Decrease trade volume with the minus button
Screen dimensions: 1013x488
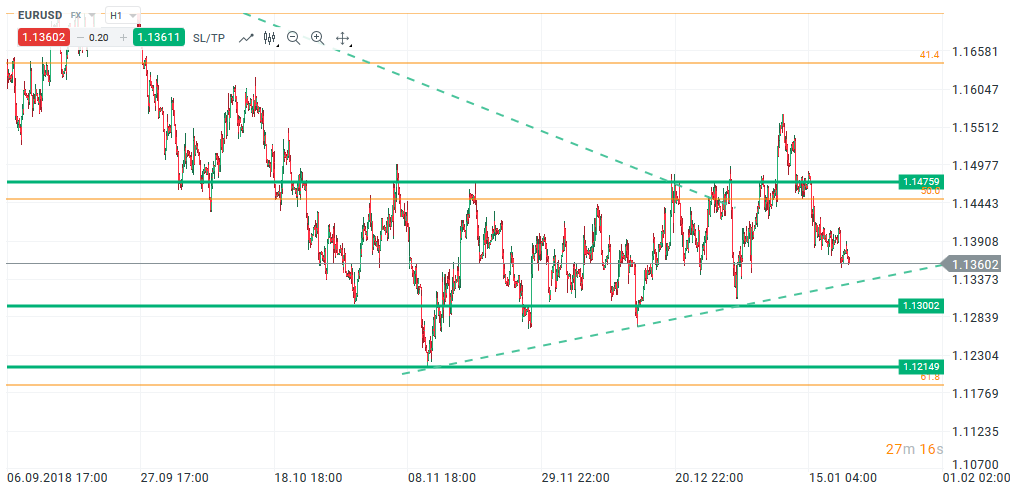[x=80, y=37]
